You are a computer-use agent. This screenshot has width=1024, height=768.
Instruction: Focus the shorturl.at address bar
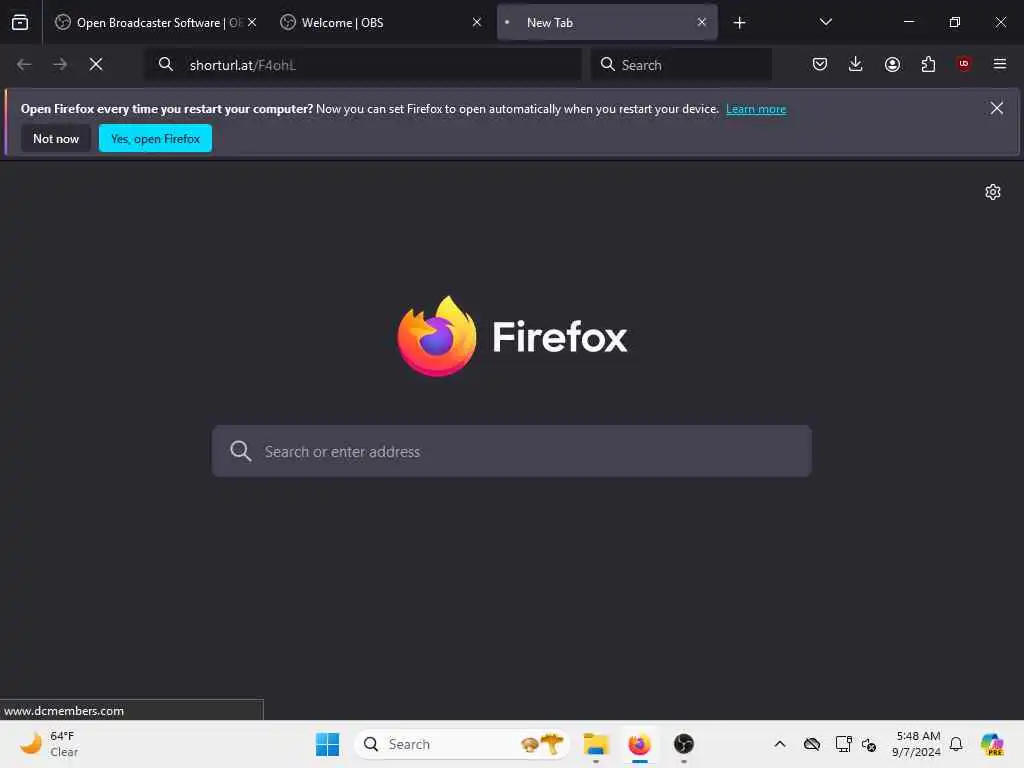click(x=362, y=65)
